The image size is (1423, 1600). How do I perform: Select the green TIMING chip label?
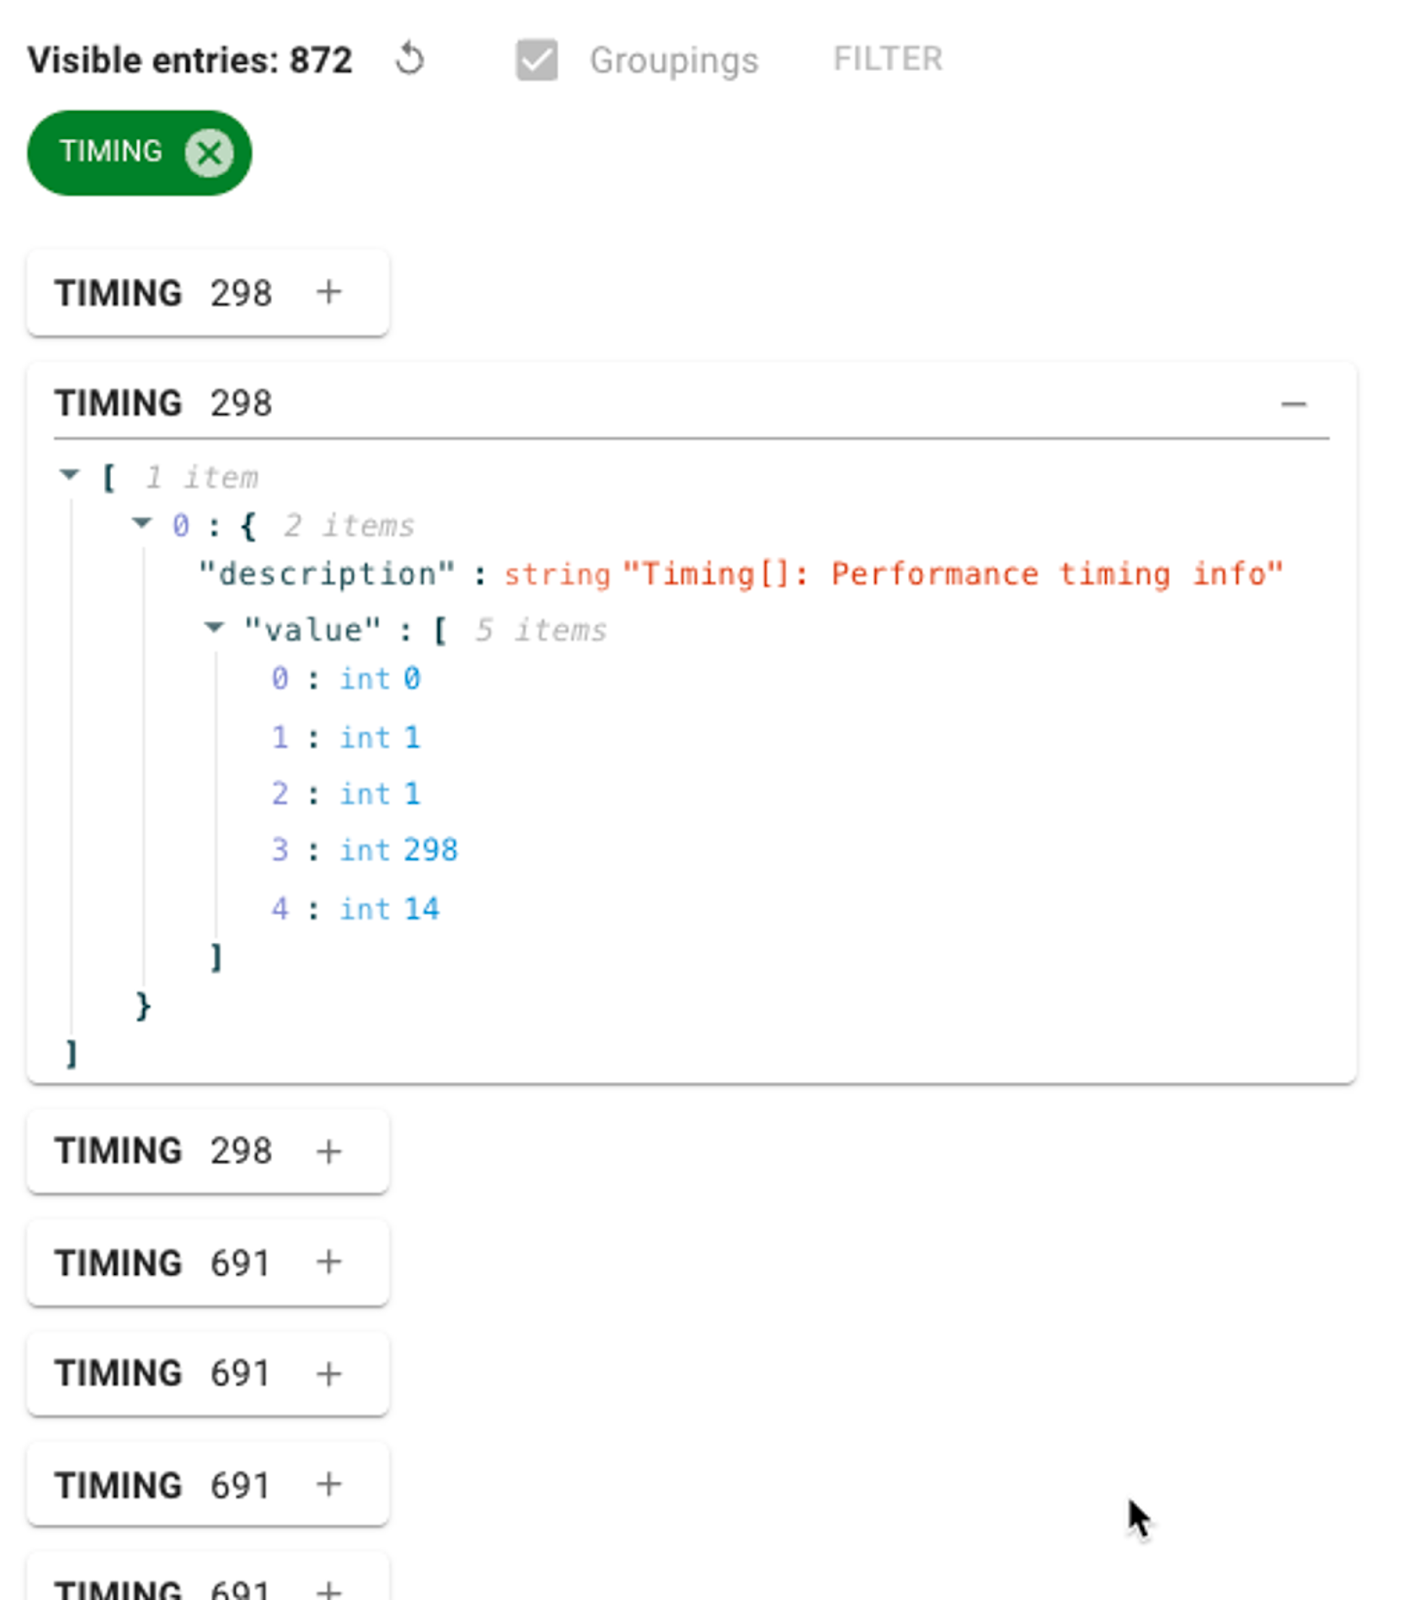tap(110, 151)
